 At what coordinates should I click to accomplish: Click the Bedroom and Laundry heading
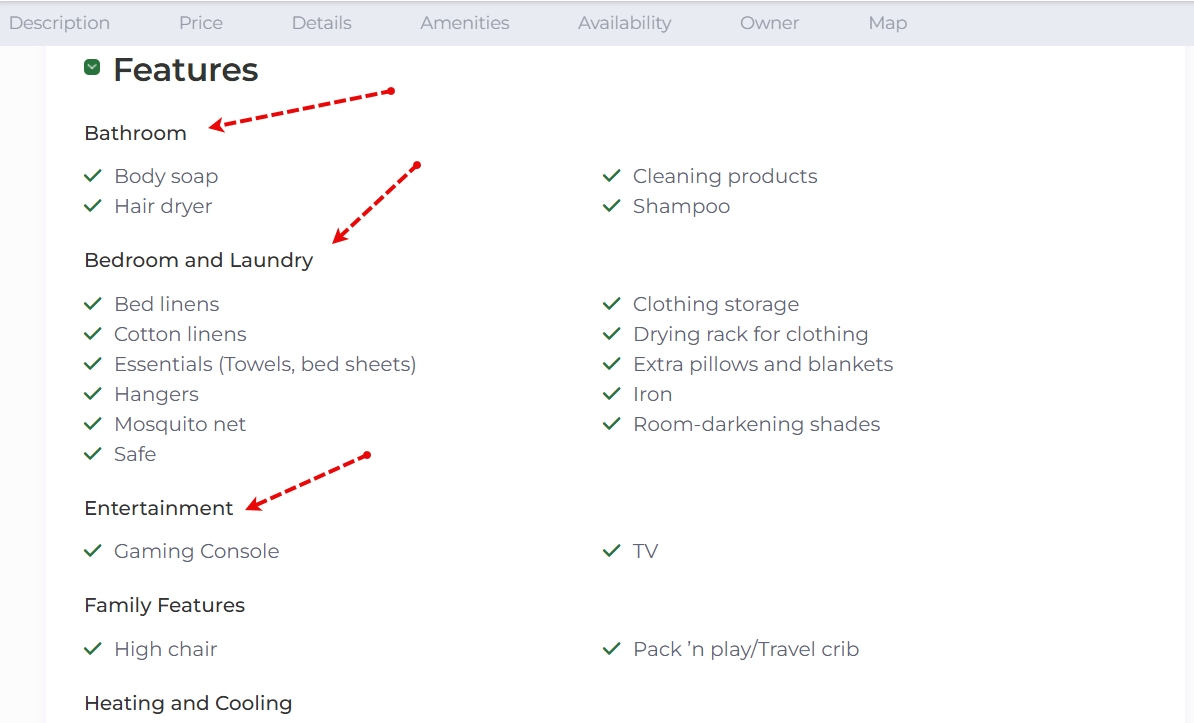pyautogui.click(x=199, y=261)
